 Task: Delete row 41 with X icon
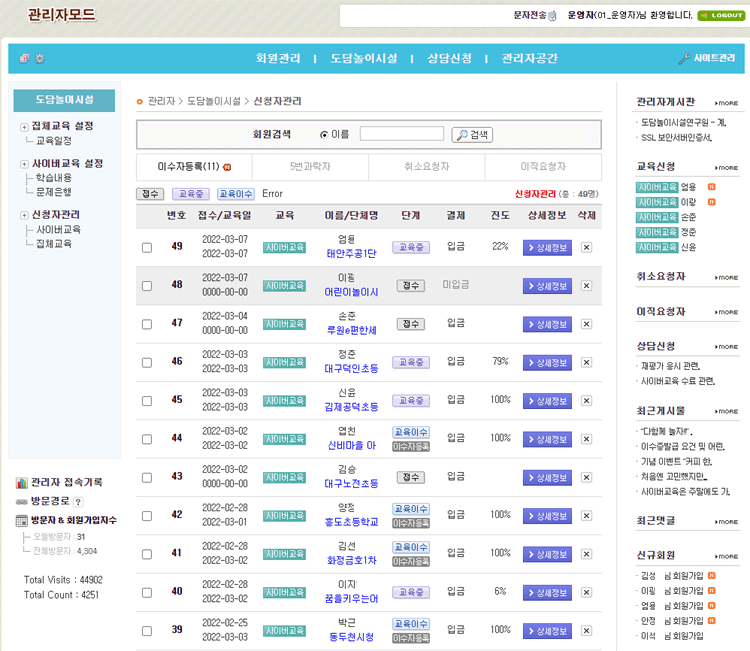586,554
